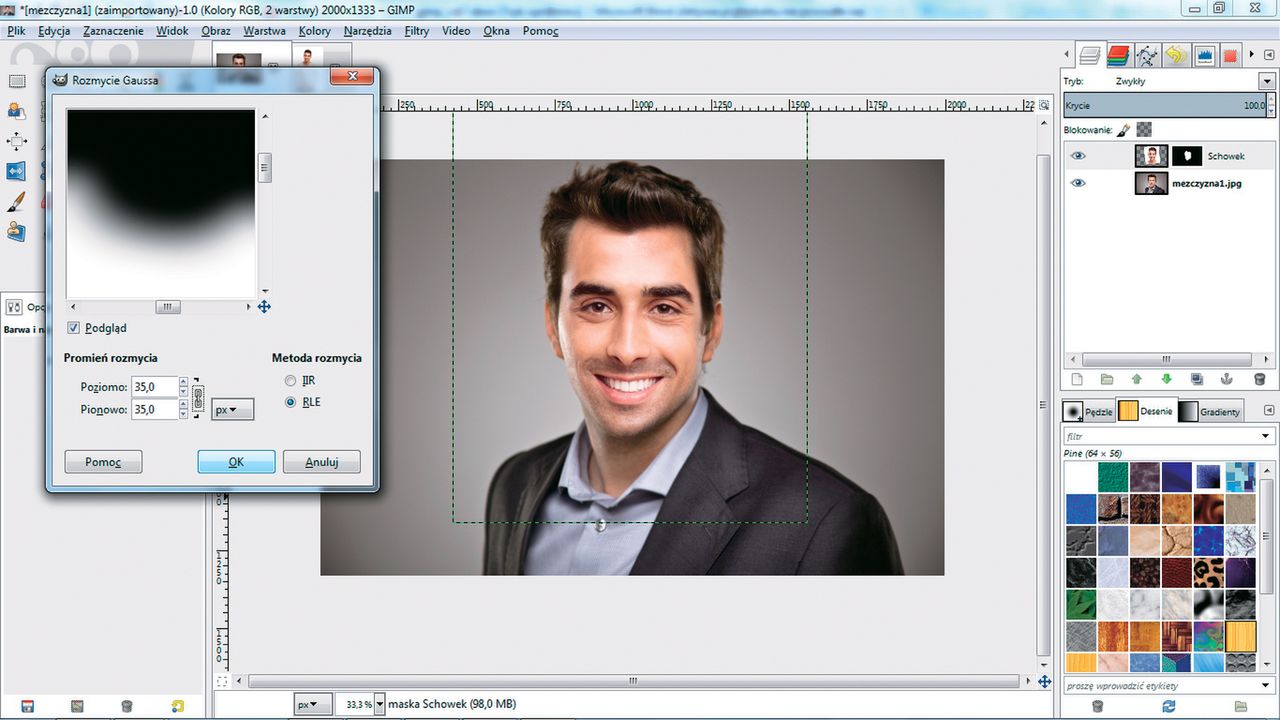Hide the mezczyzna1.jpg layer

click(x=1078, y=183)
